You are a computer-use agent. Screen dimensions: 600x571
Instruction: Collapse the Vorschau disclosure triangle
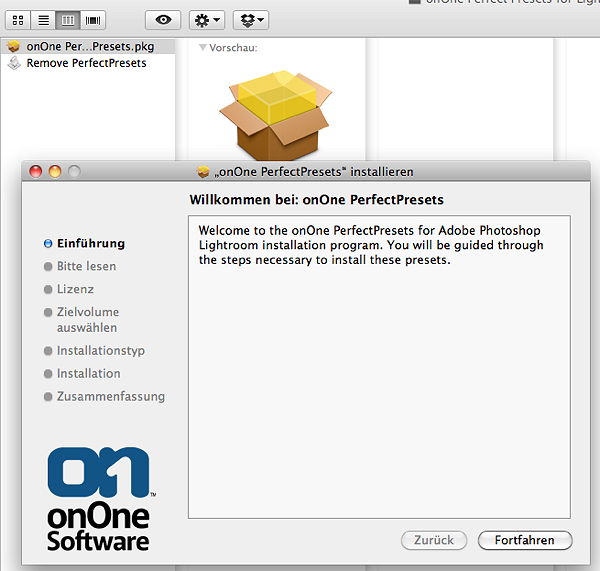pyautogui.click(x=203, y=47)
